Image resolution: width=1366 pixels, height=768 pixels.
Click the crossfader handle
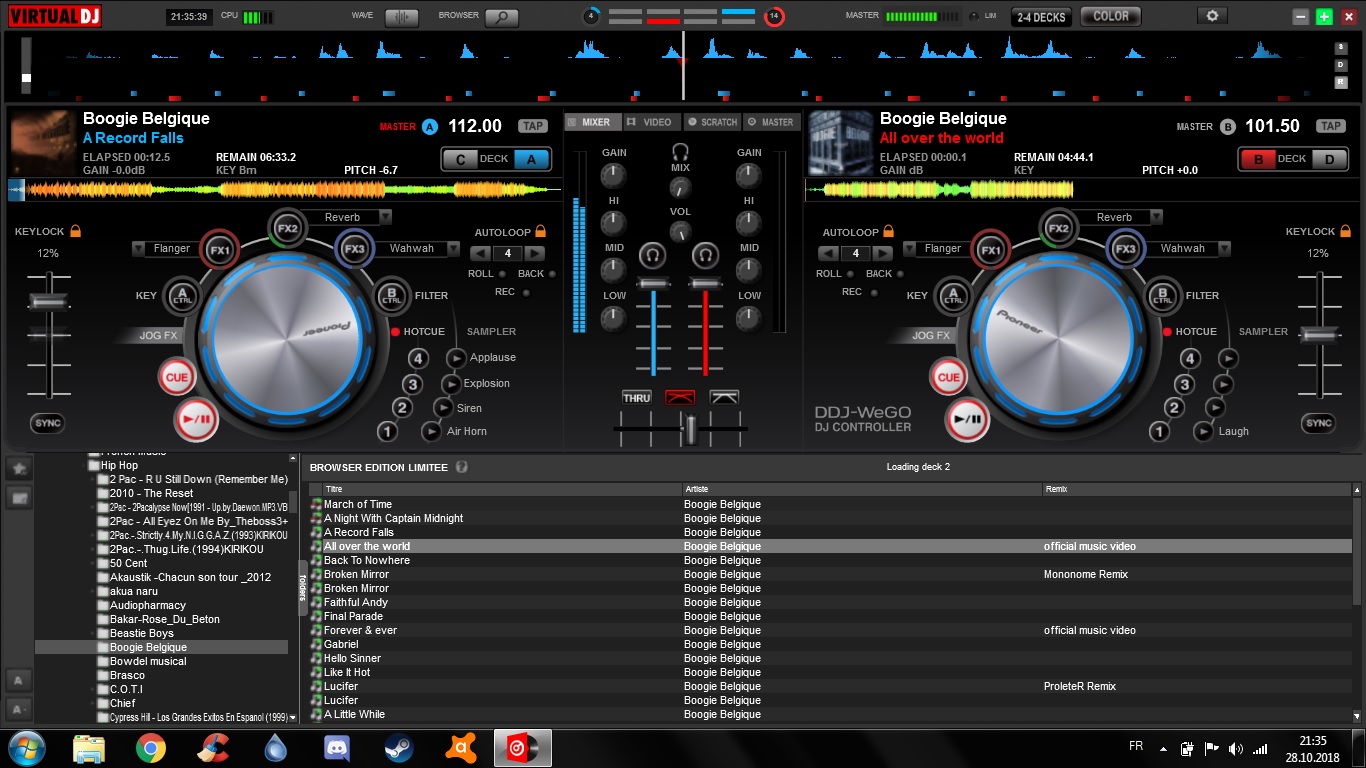[x=689, y=429]
